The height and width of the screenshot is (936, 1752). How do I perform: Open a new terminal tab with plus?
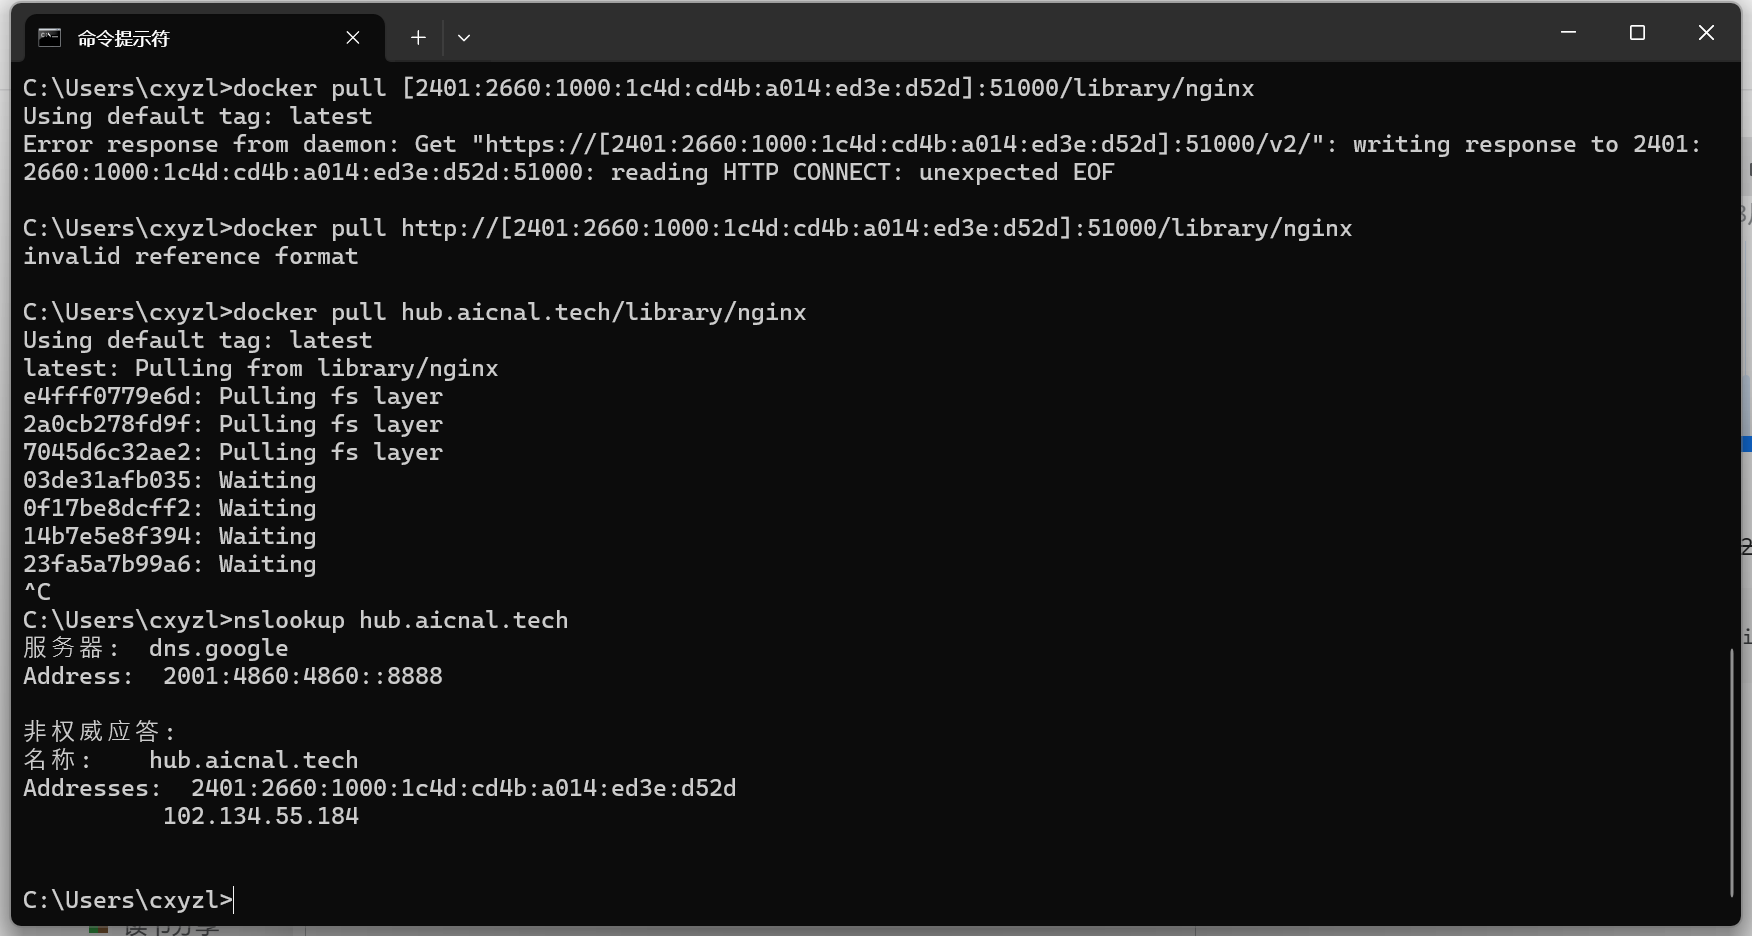tap(418, 38)
